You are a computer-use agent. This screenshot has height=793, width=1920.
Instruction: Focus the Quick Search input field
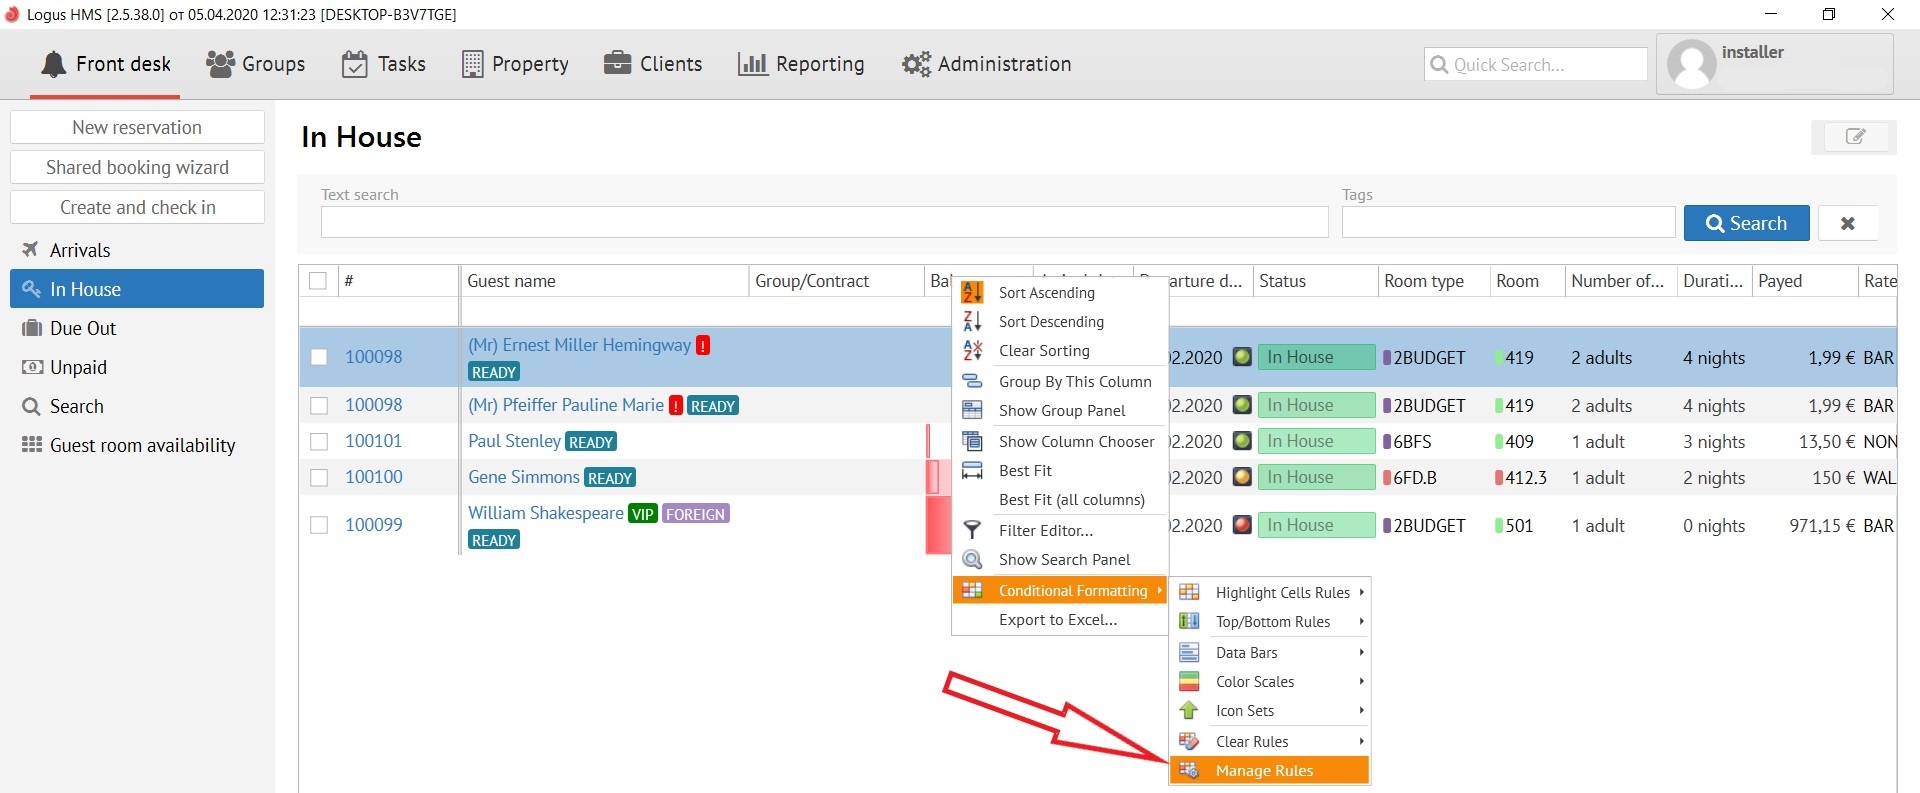click(x=1545, y=64)
